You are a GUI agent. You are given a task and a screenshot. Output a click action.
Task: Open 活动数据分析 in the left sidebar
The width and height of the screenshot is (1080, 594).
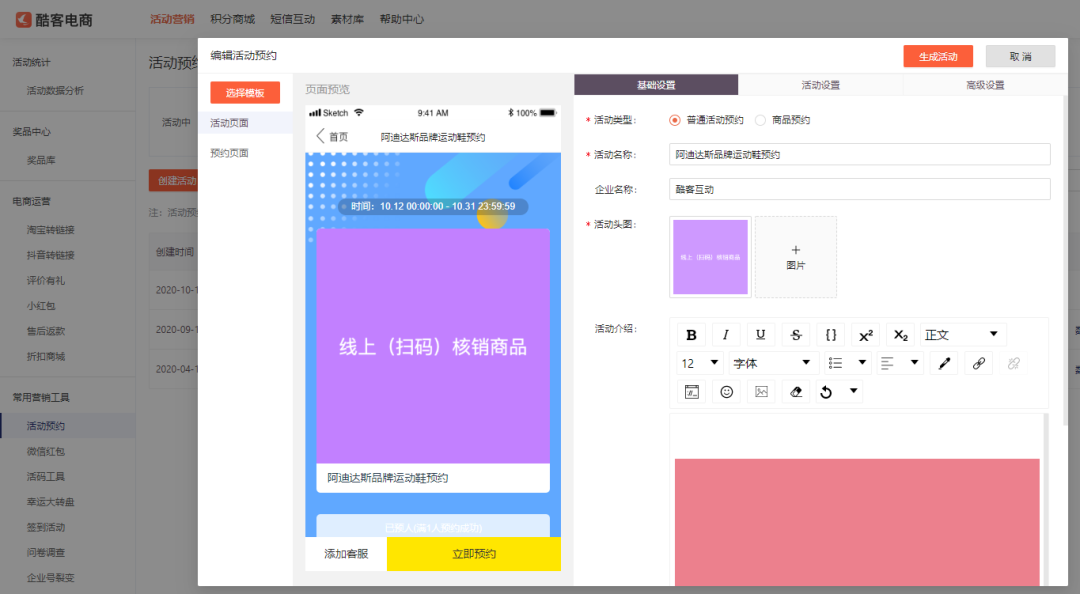click(55, 90)
